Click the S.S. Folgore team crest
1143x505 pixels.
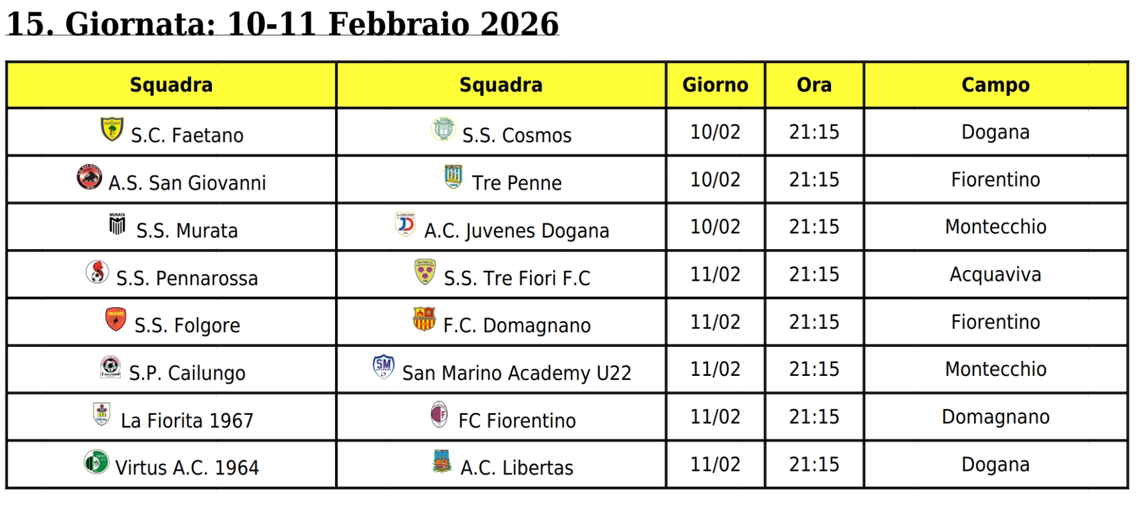pyautogui.click(x=116, y=320)
